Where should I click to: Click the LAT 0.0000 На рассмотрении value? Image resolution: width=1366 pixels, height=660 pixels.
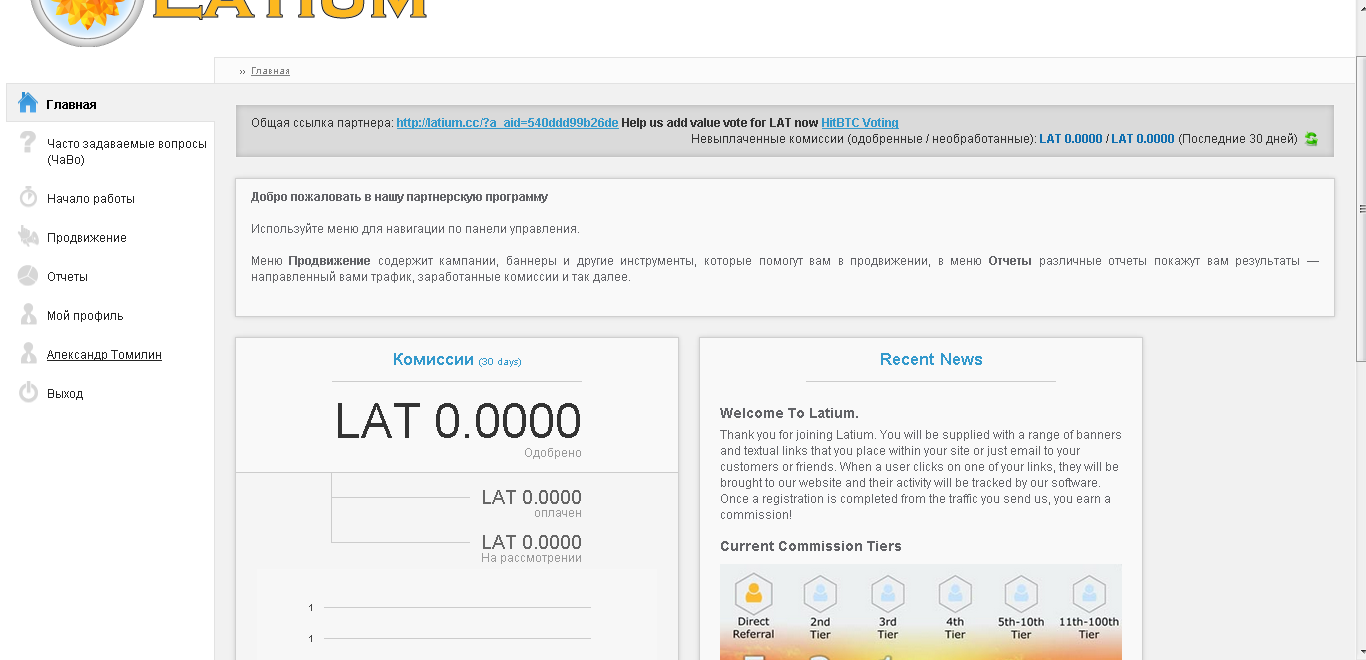(531, 542)
